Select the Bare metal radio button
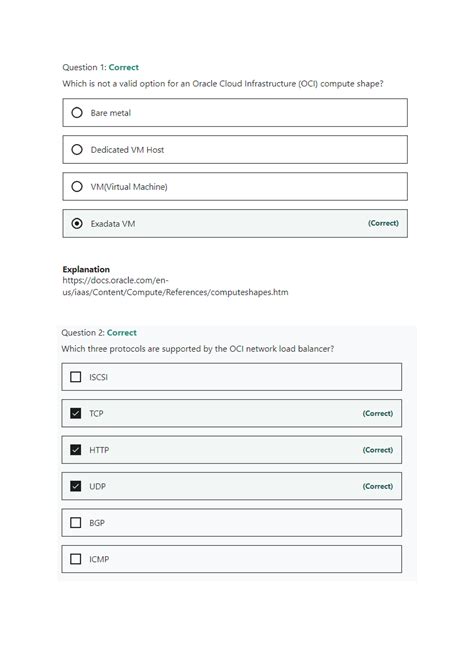474x670 pixels. [x=77, y=113]
